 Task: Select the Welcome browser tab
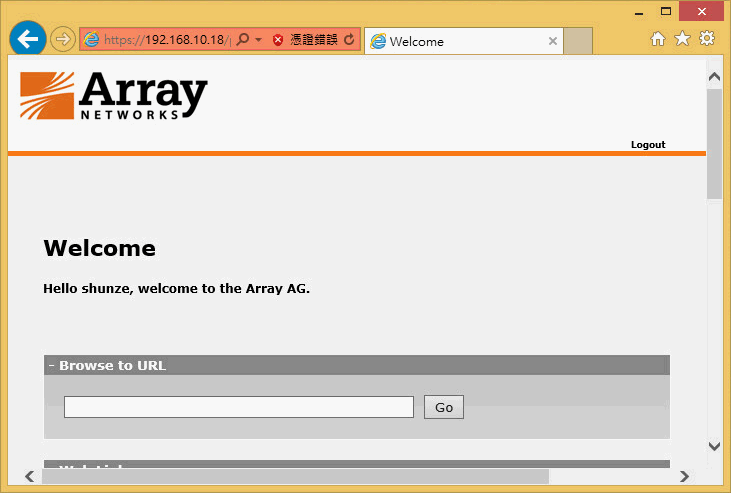pyautogui.click(x=464, y=41)
